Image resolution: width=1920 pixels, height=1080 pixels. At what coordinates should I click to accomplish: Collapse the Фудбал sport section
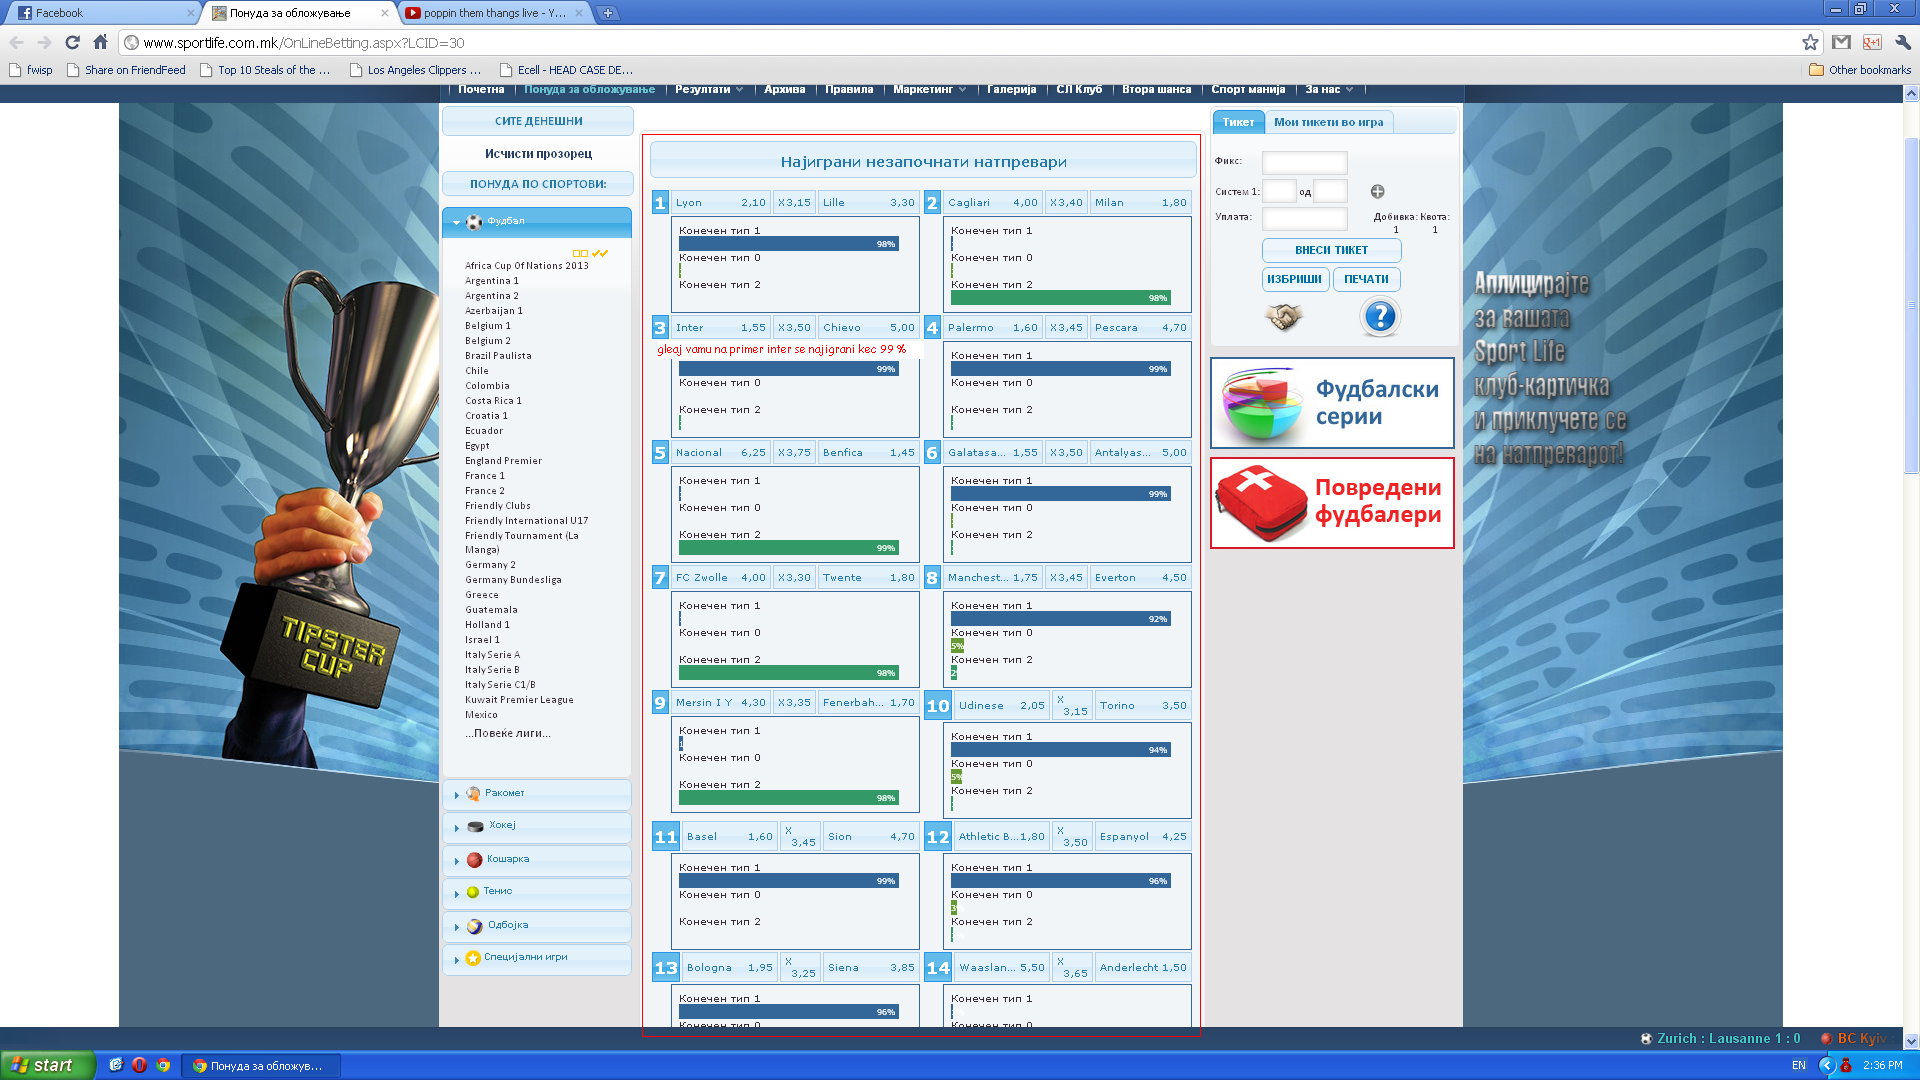[456, 222]
